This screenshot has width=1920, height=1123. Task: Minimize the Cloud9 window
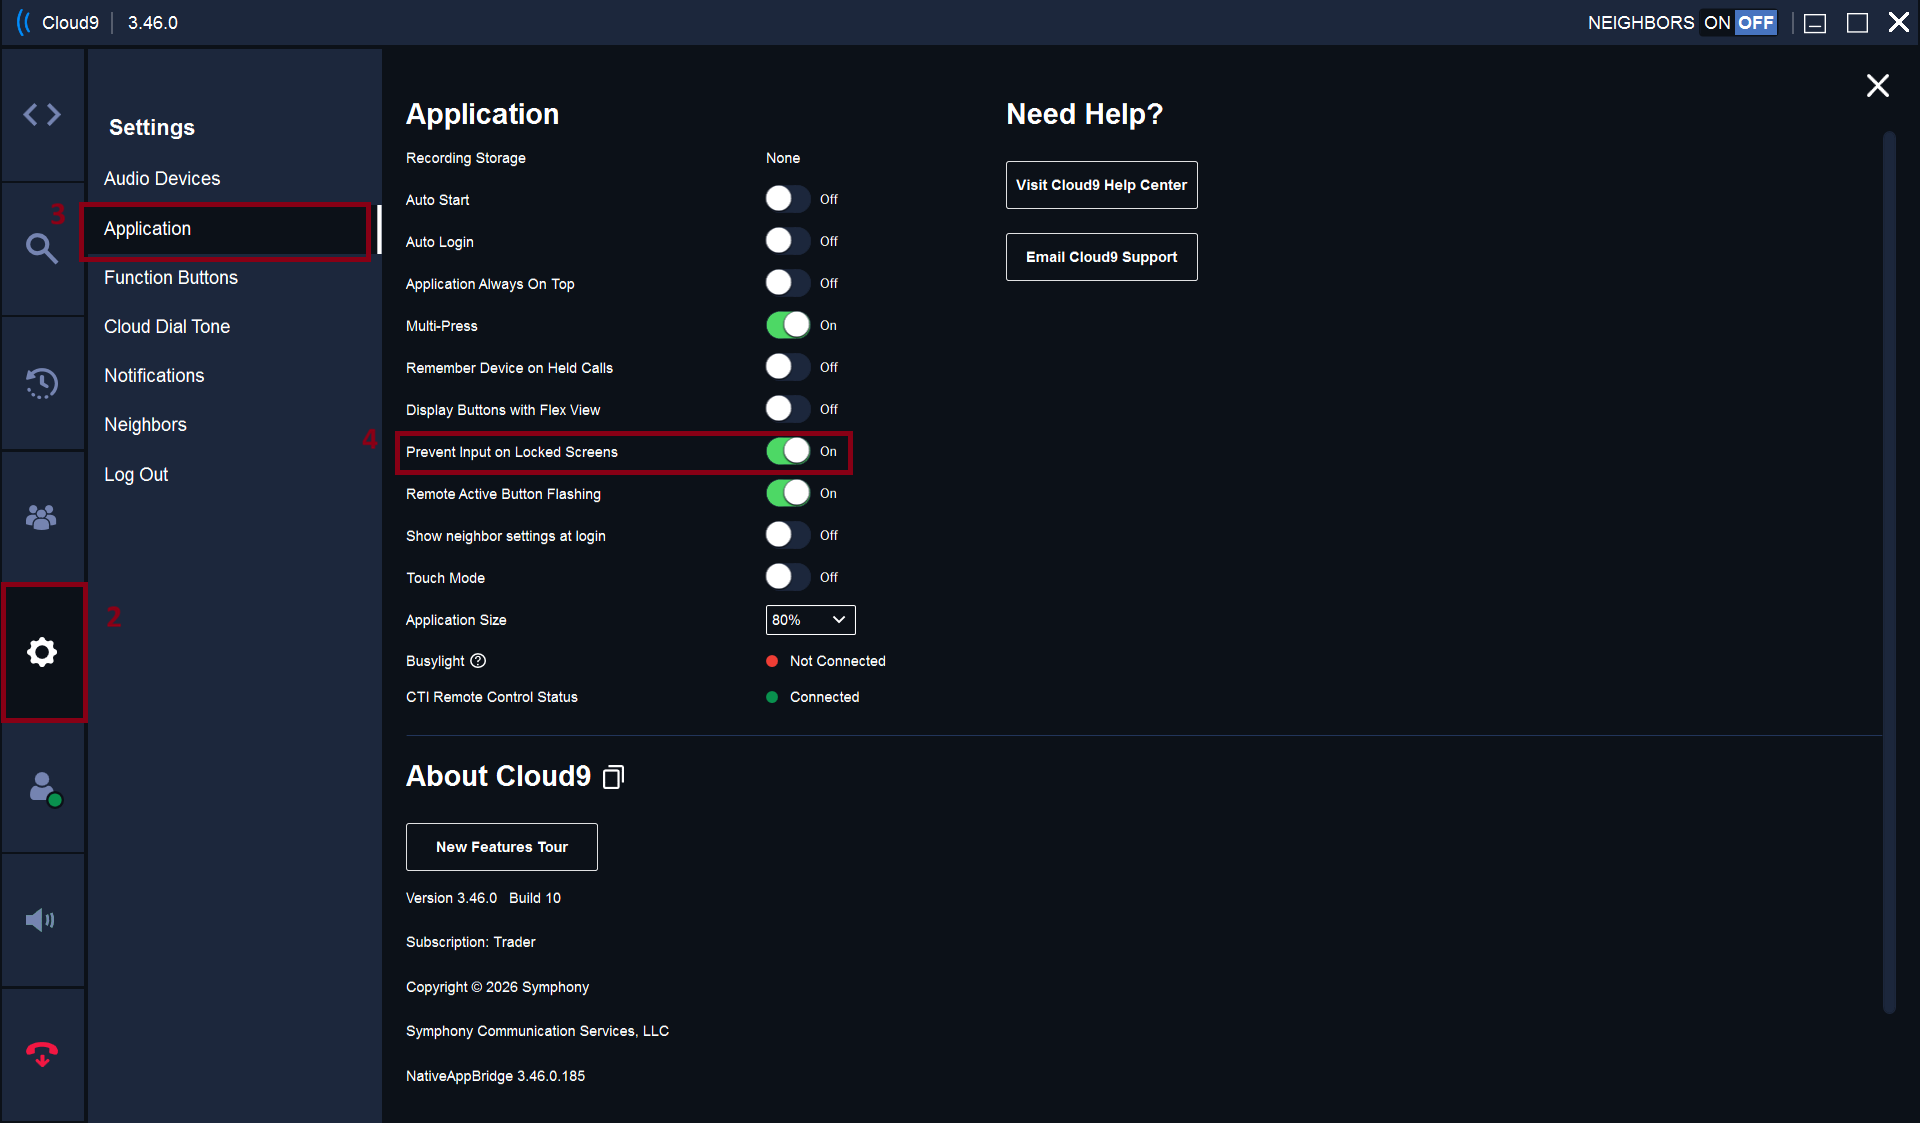tap(1815, 23)
